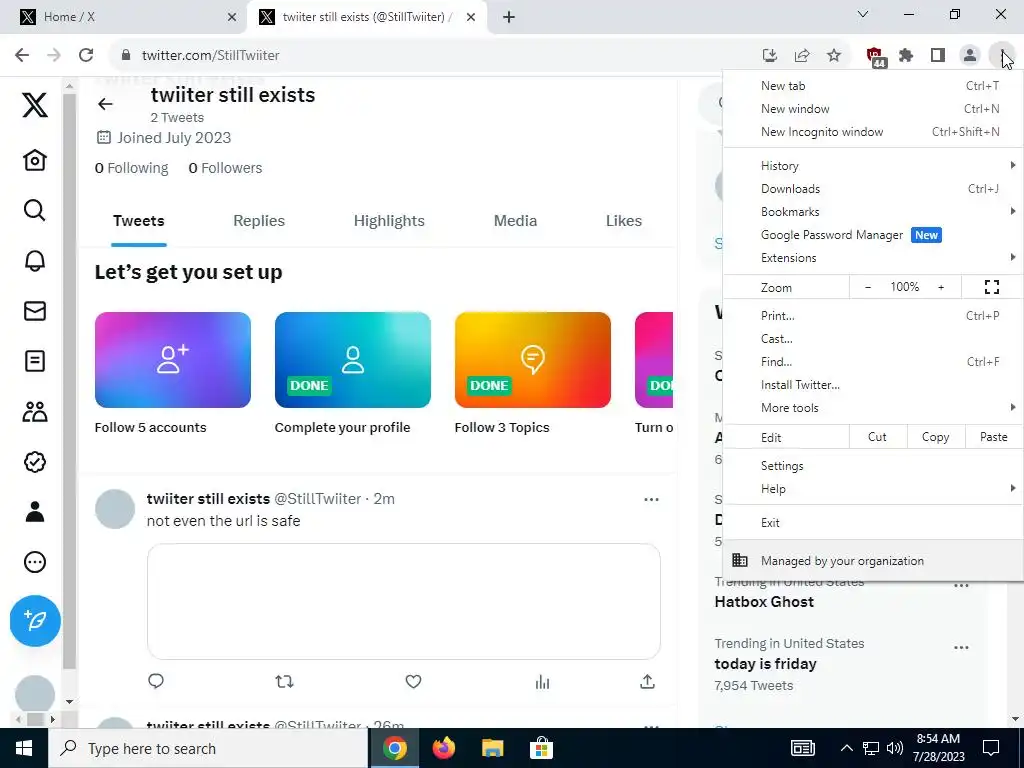The height and width of the screenshot is (768, 1024).
Task: Increase zoom with plus button
Action: click(941, 287)
